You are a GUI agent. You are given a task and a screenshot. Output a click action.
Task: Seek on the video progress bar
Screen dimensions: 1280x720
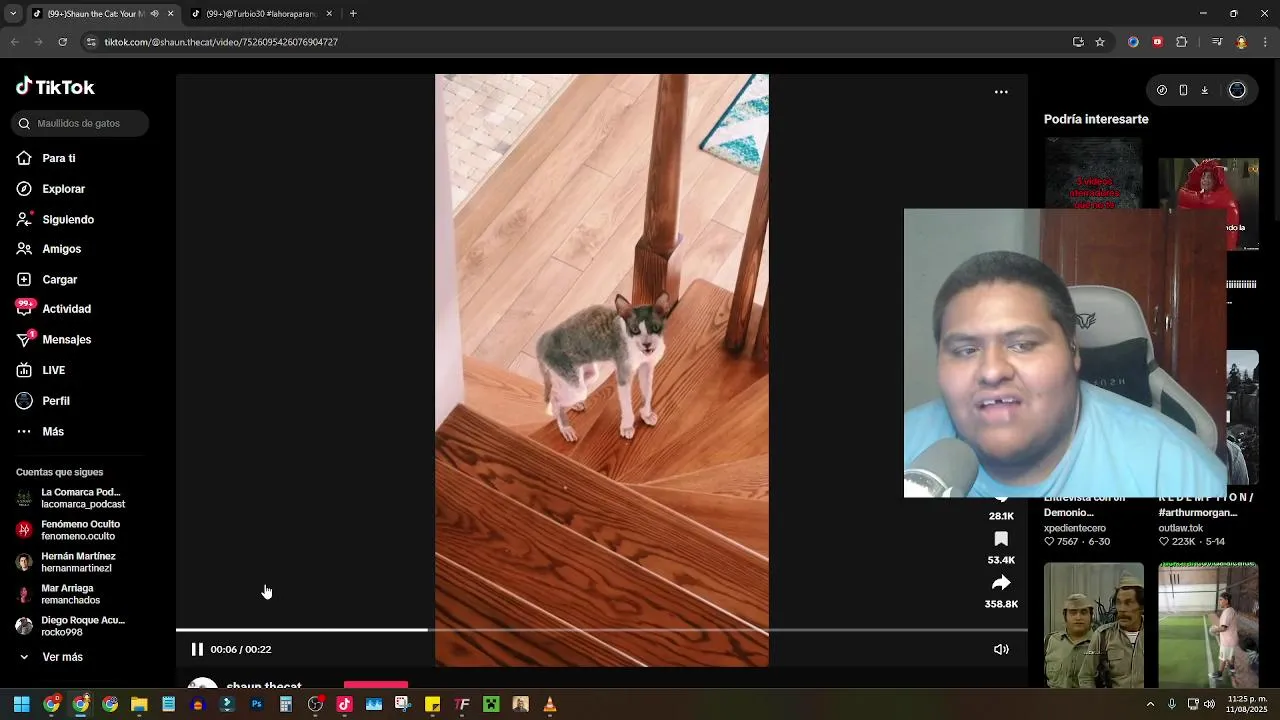601,630
